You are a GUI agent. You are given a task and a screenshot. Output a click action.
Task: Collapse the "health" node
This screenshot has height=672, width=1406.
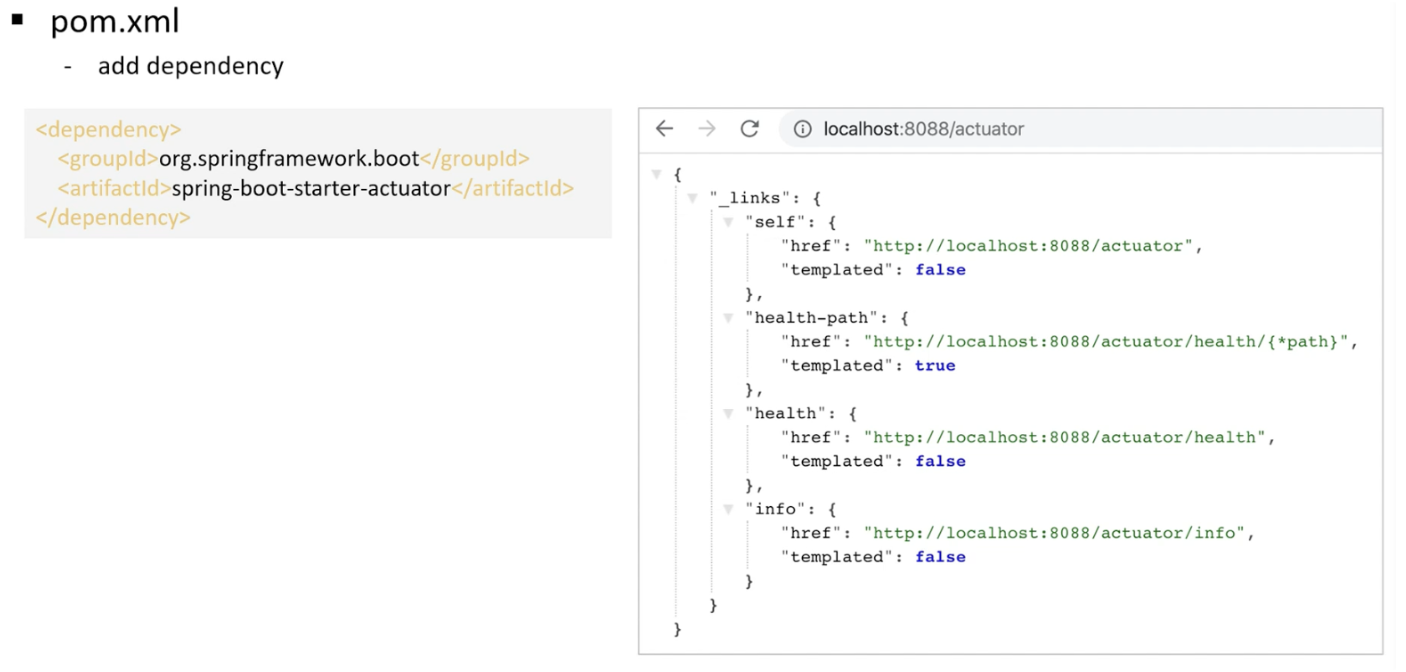coord(729,413)
